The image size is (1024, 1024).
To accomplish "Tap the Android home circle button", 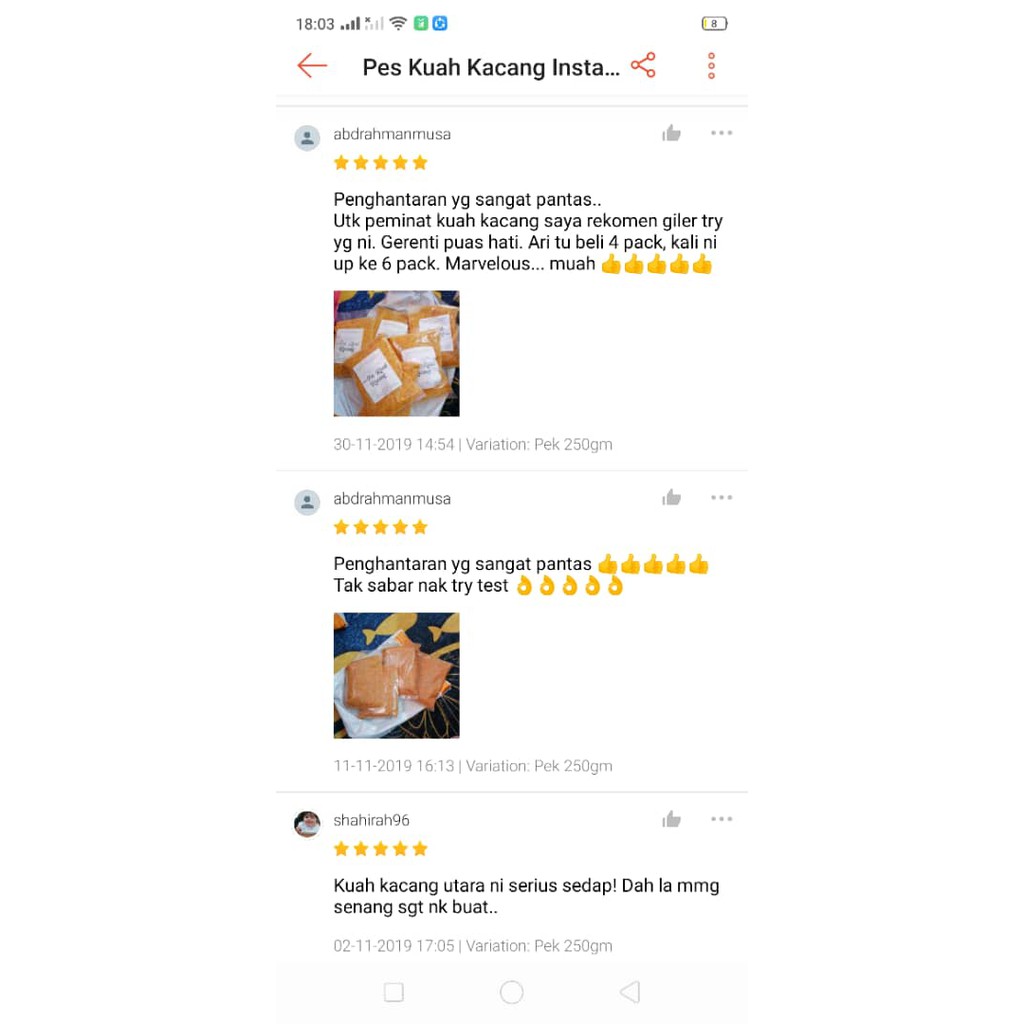I will pos(511,992).
